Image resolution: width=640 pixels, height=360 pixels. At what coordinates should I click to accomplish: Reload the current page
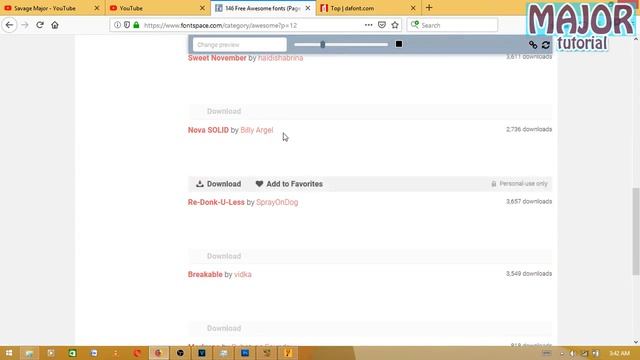pyautogui.click(x=40, y=25)
